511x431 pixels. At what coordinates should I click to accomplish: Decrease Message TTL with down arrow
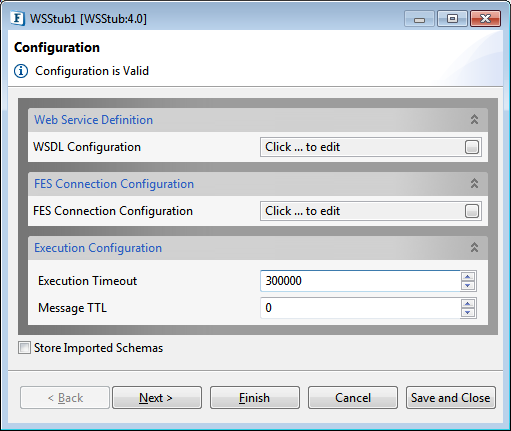point(468,312)
